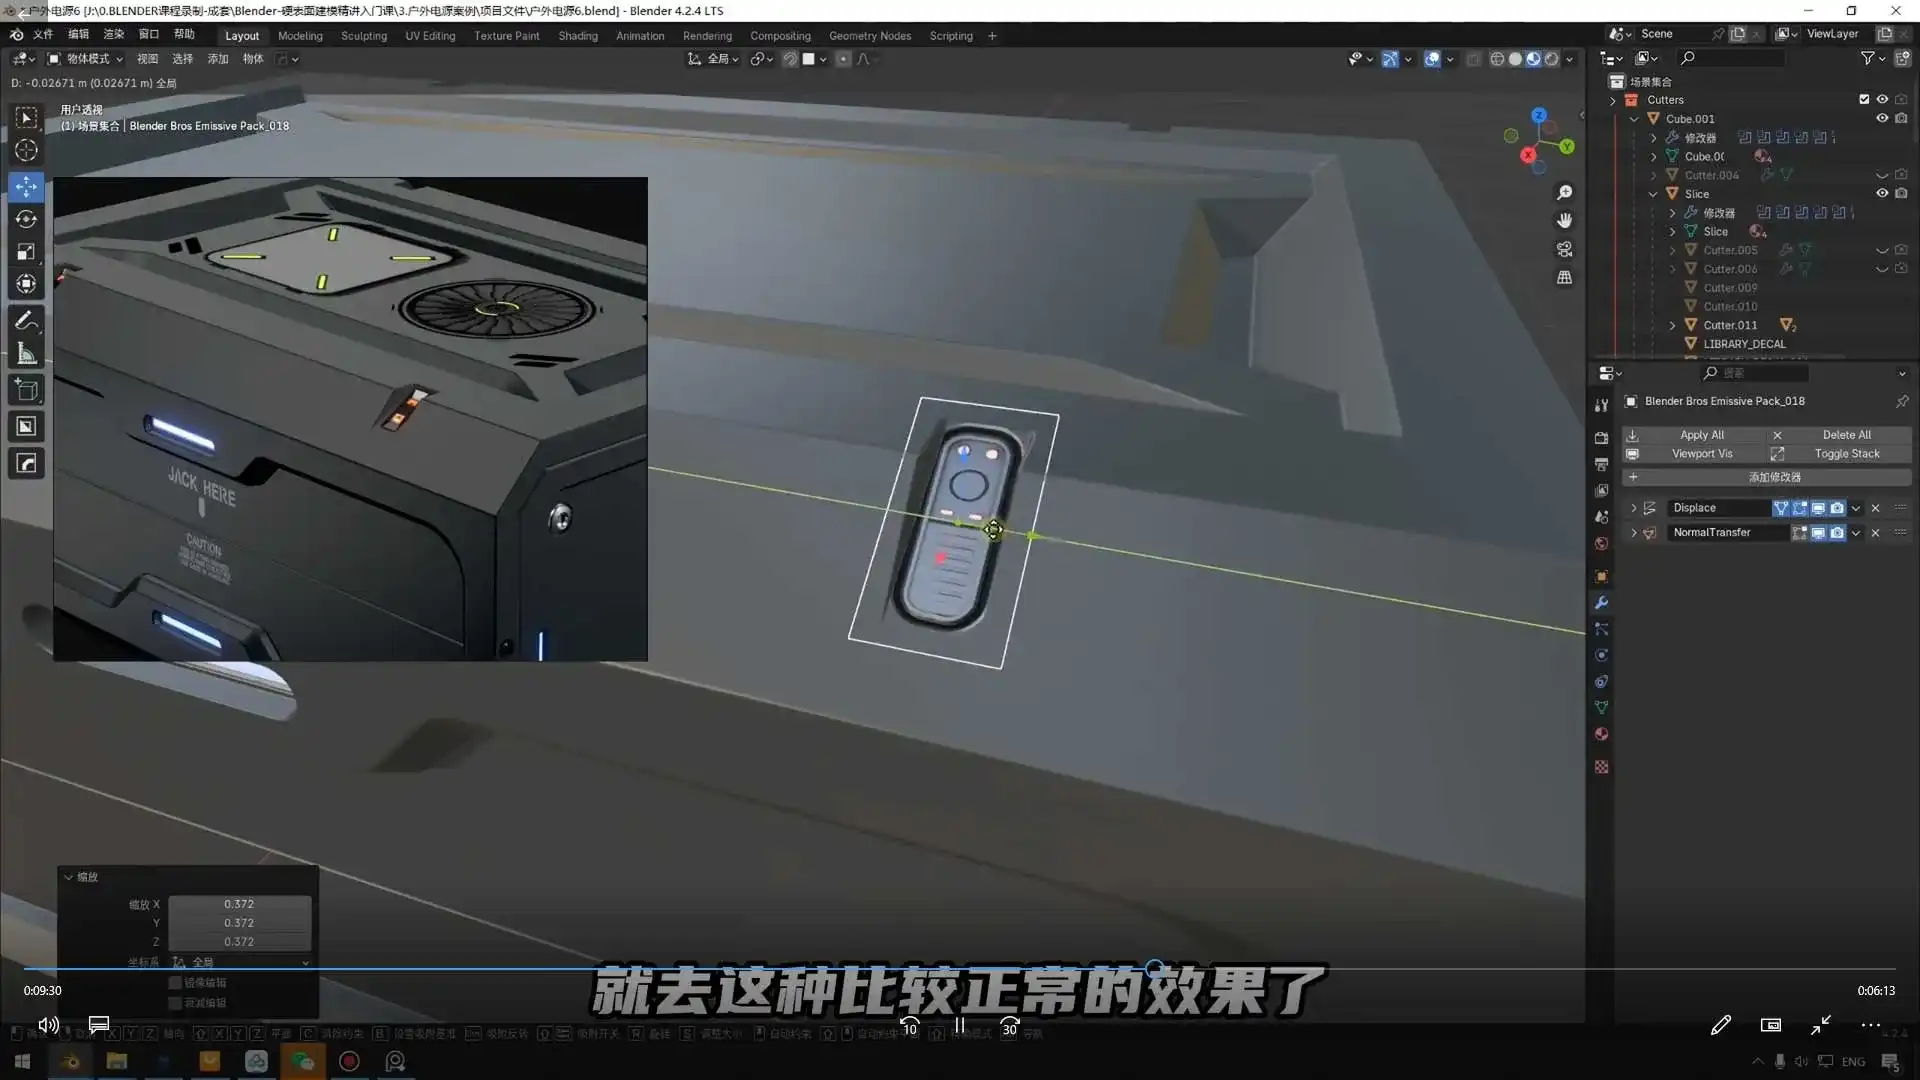Select the Measure tool in the toolbar
The image size is (1920, 1080).
[x=27, y=353]
